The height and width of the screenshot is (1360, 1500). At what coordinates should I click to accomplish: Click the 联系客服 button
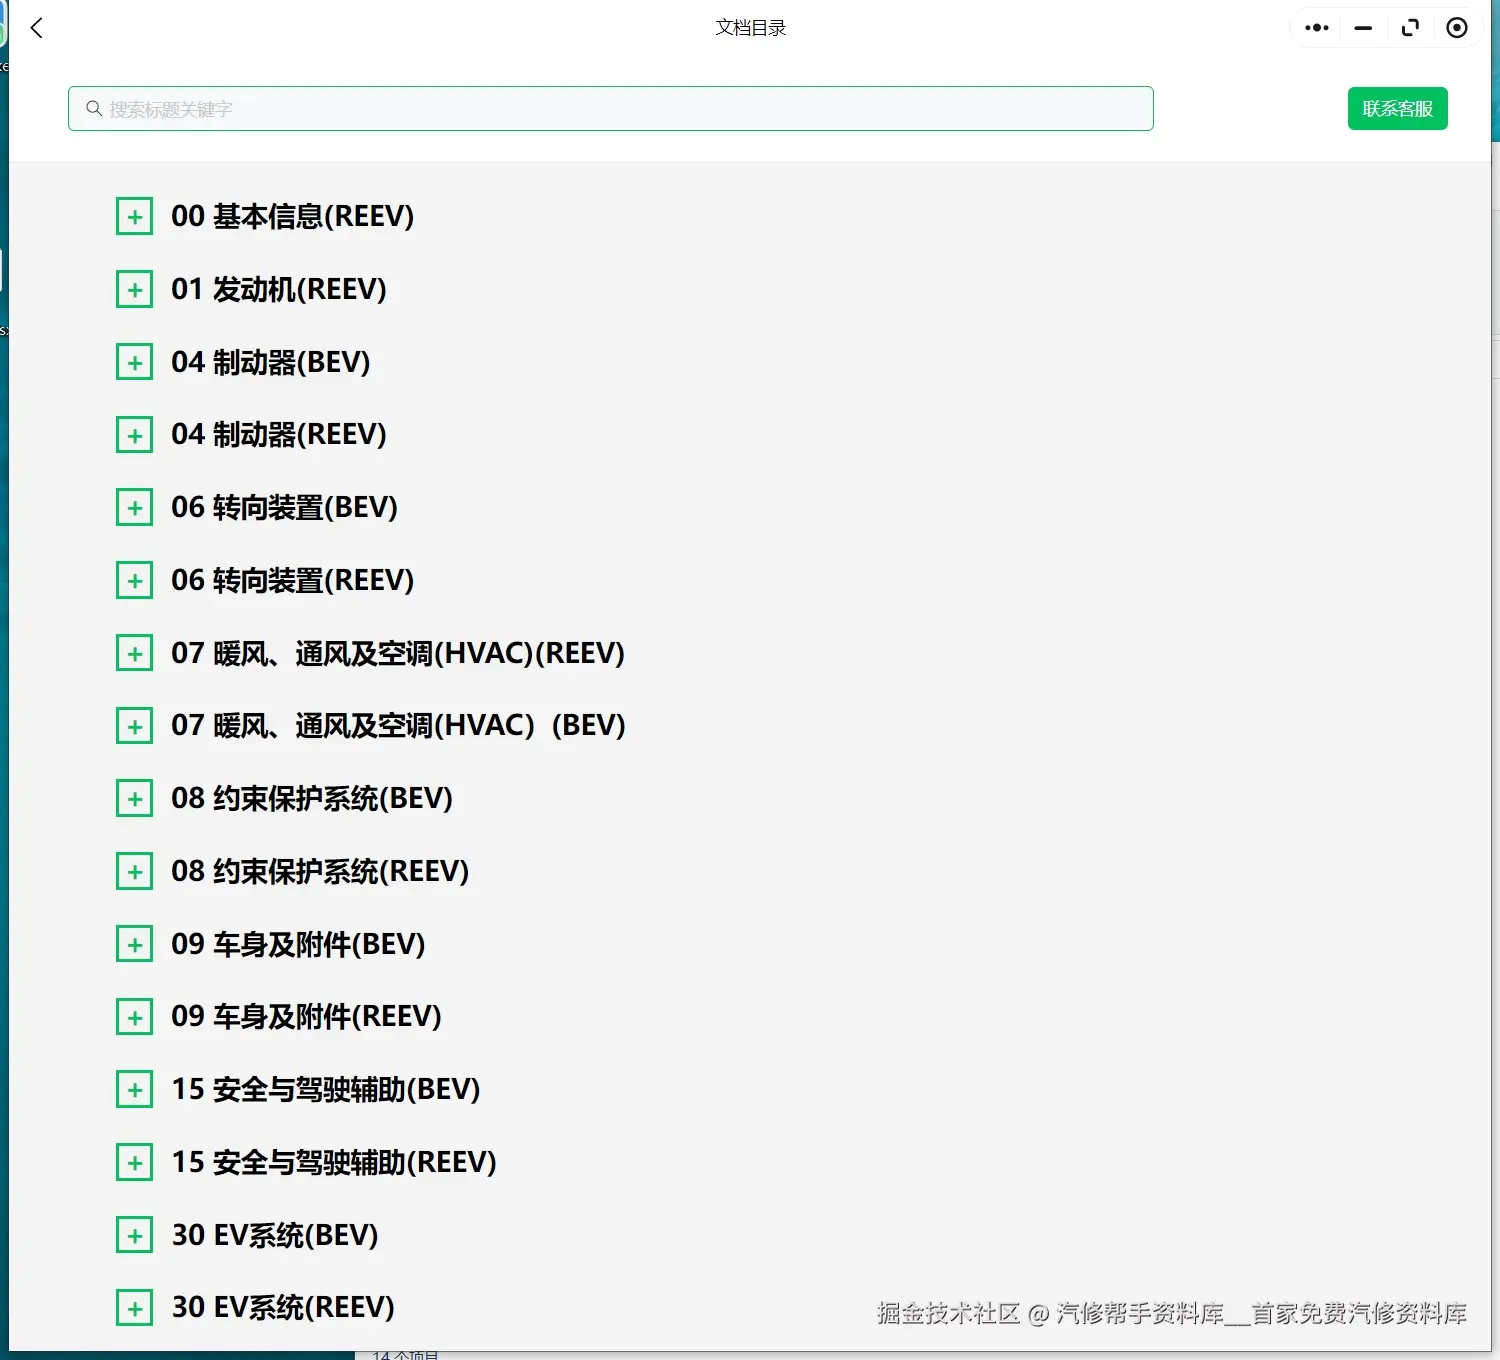pos(1396,108)
